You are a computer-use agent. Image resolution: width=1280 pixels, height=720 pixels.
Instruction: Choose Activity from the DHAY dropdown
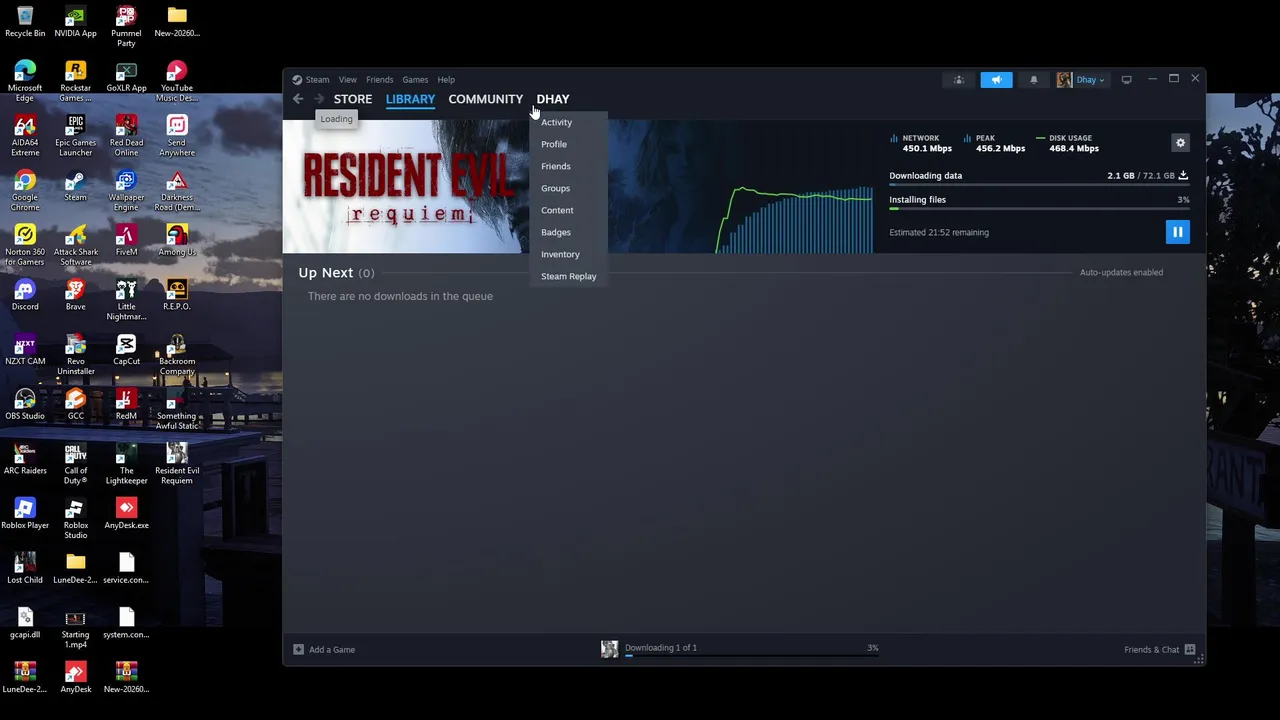point(557,122)
